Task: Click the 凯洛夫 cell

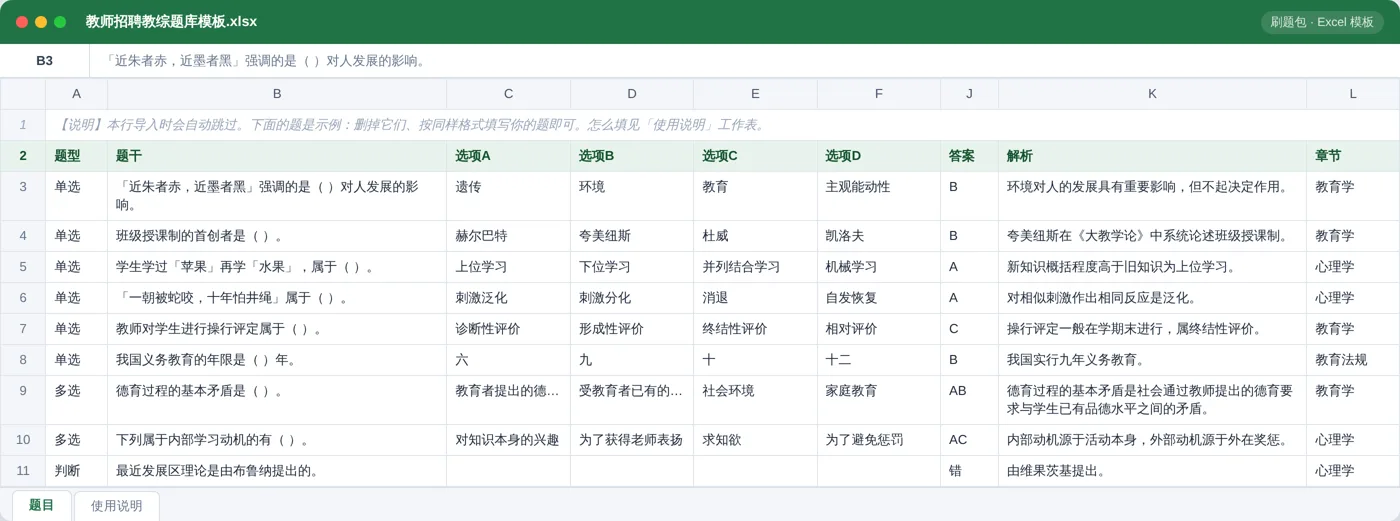Action: coord(879,236)
